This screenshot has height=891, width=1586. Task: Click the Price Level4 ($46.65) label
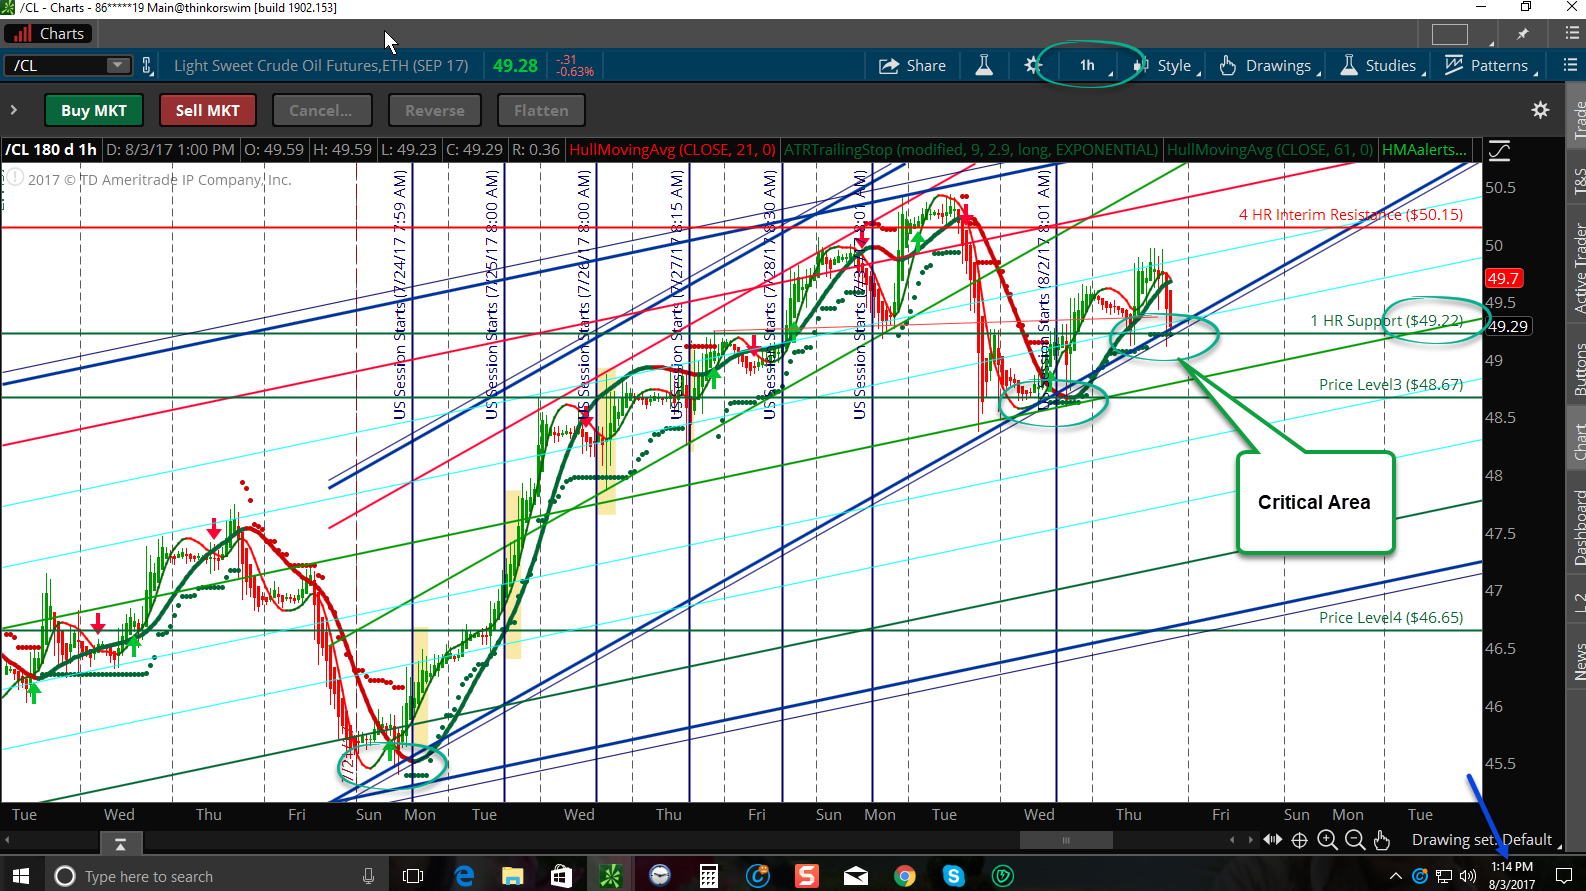tap(1390, 618)
